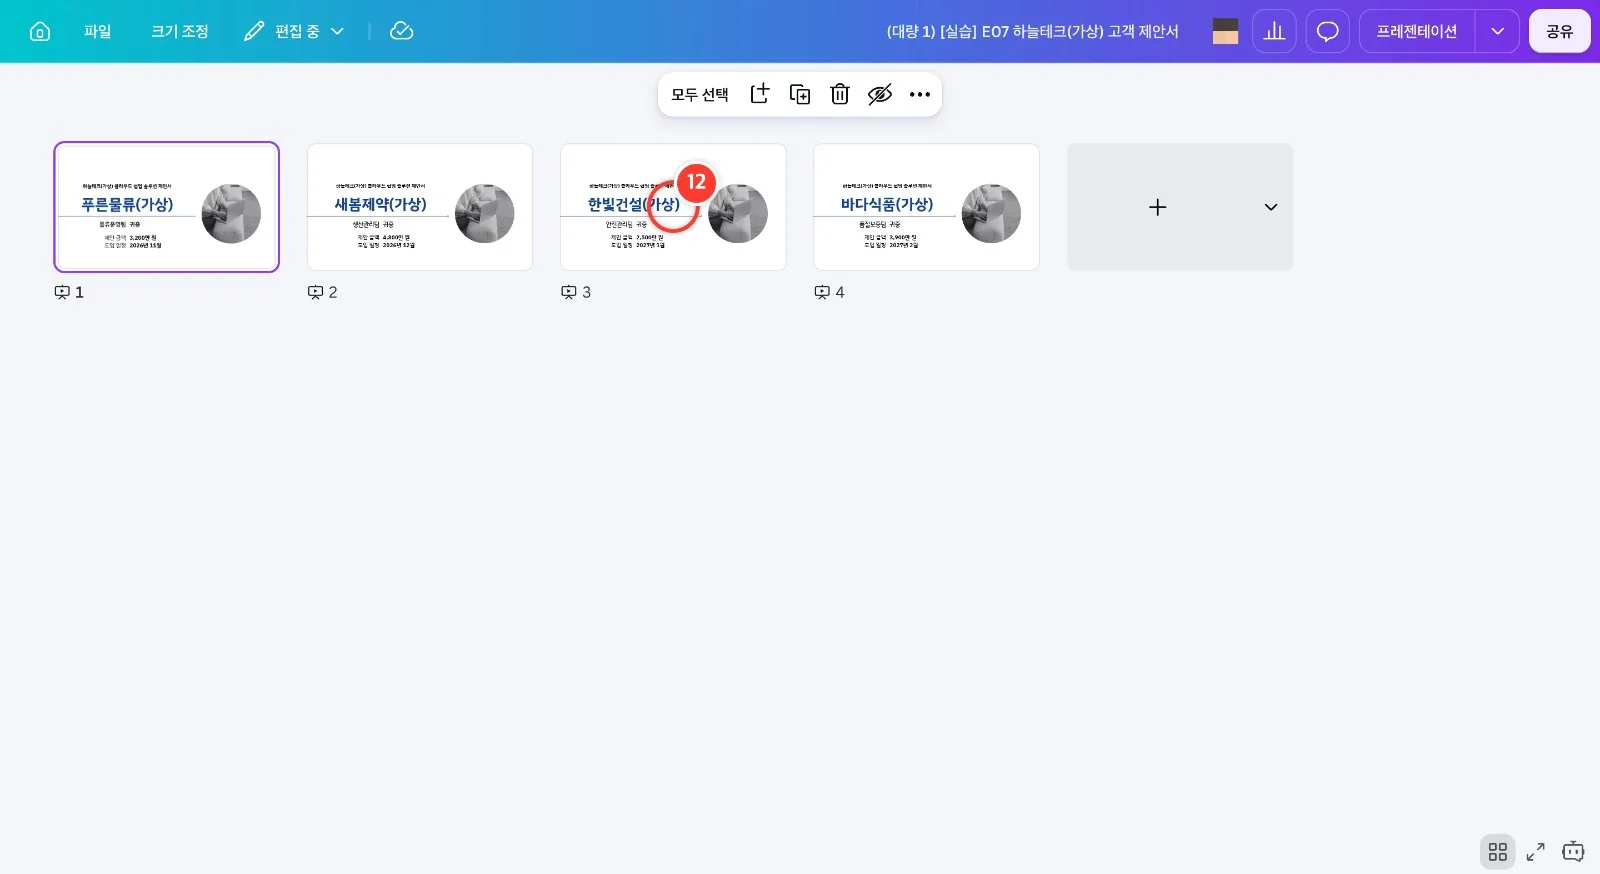Open the 파일 menu

(98, 31)
